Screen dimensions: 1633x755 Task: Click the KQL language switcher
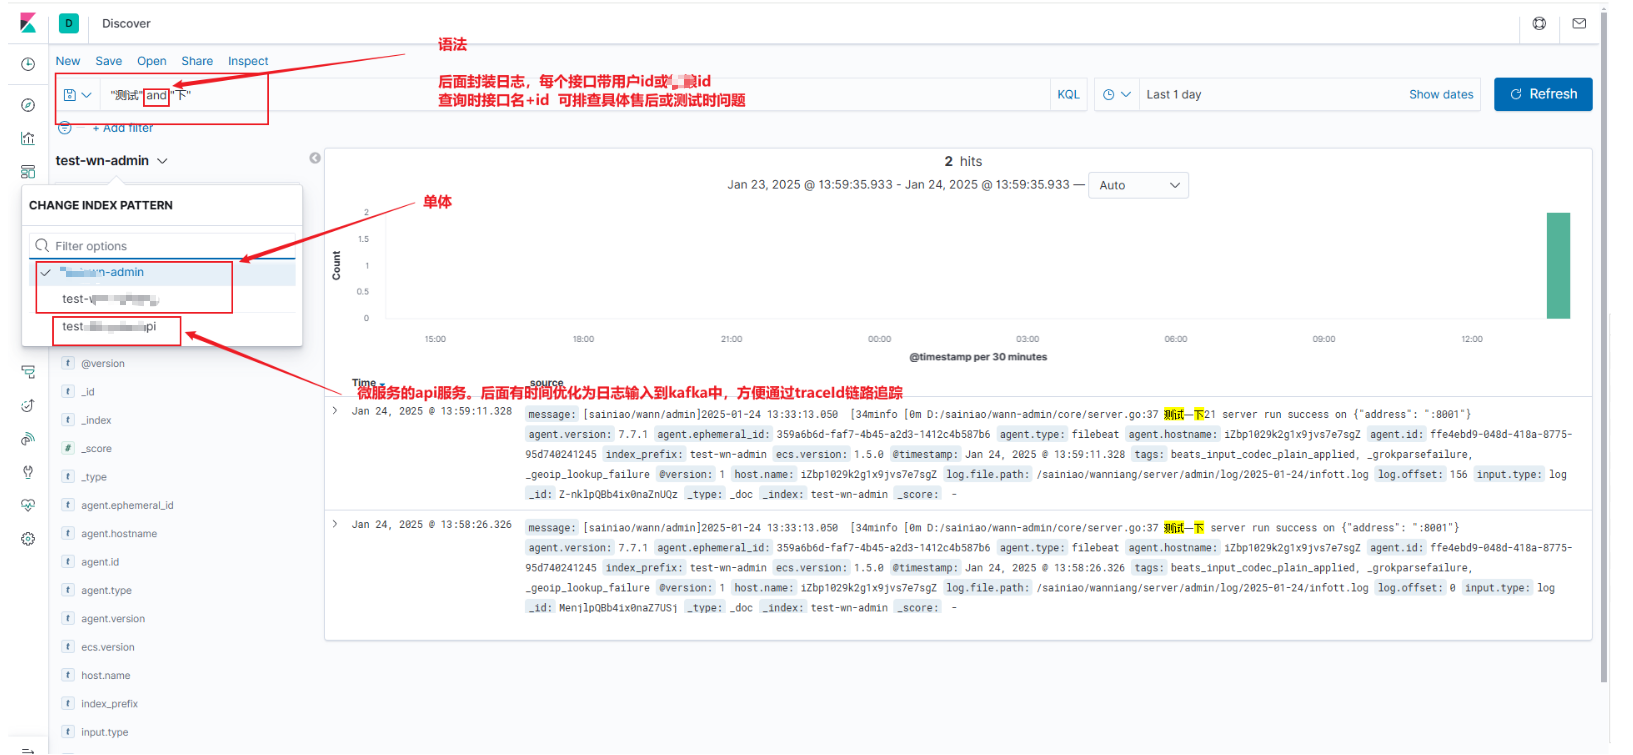tap(1069, 95)
